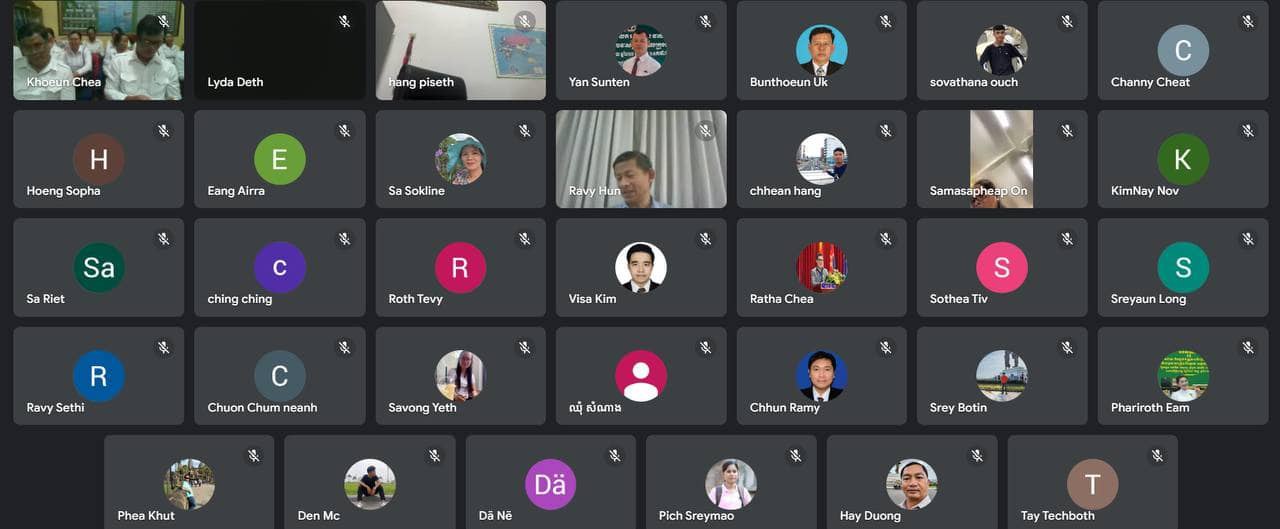
Task: Click Sreyaun Long's muted microphone icon
Action: [x=1248, y=239]
